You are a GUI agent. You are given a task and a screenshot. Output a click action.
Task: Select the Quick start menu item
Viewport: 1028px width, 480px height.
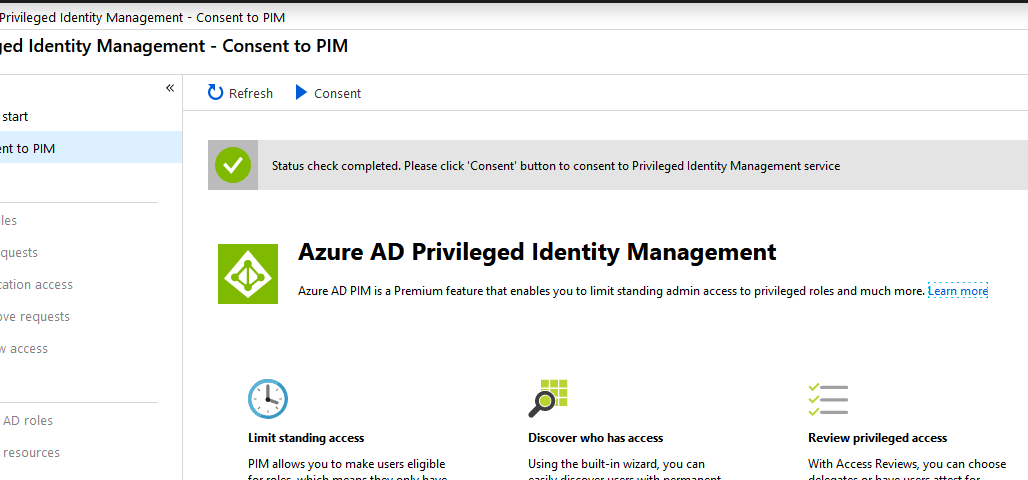point(91,117)
